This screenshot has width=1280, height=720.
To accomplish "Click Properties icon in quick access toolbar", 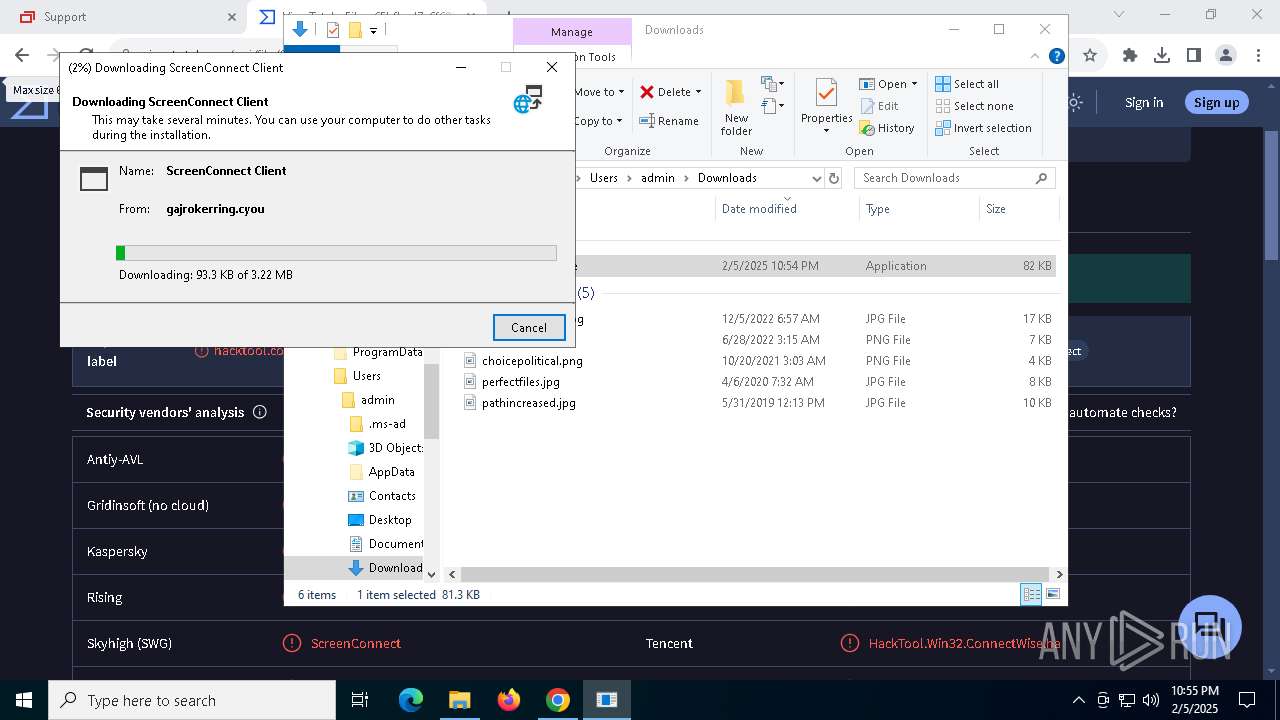I will (333, 30).
